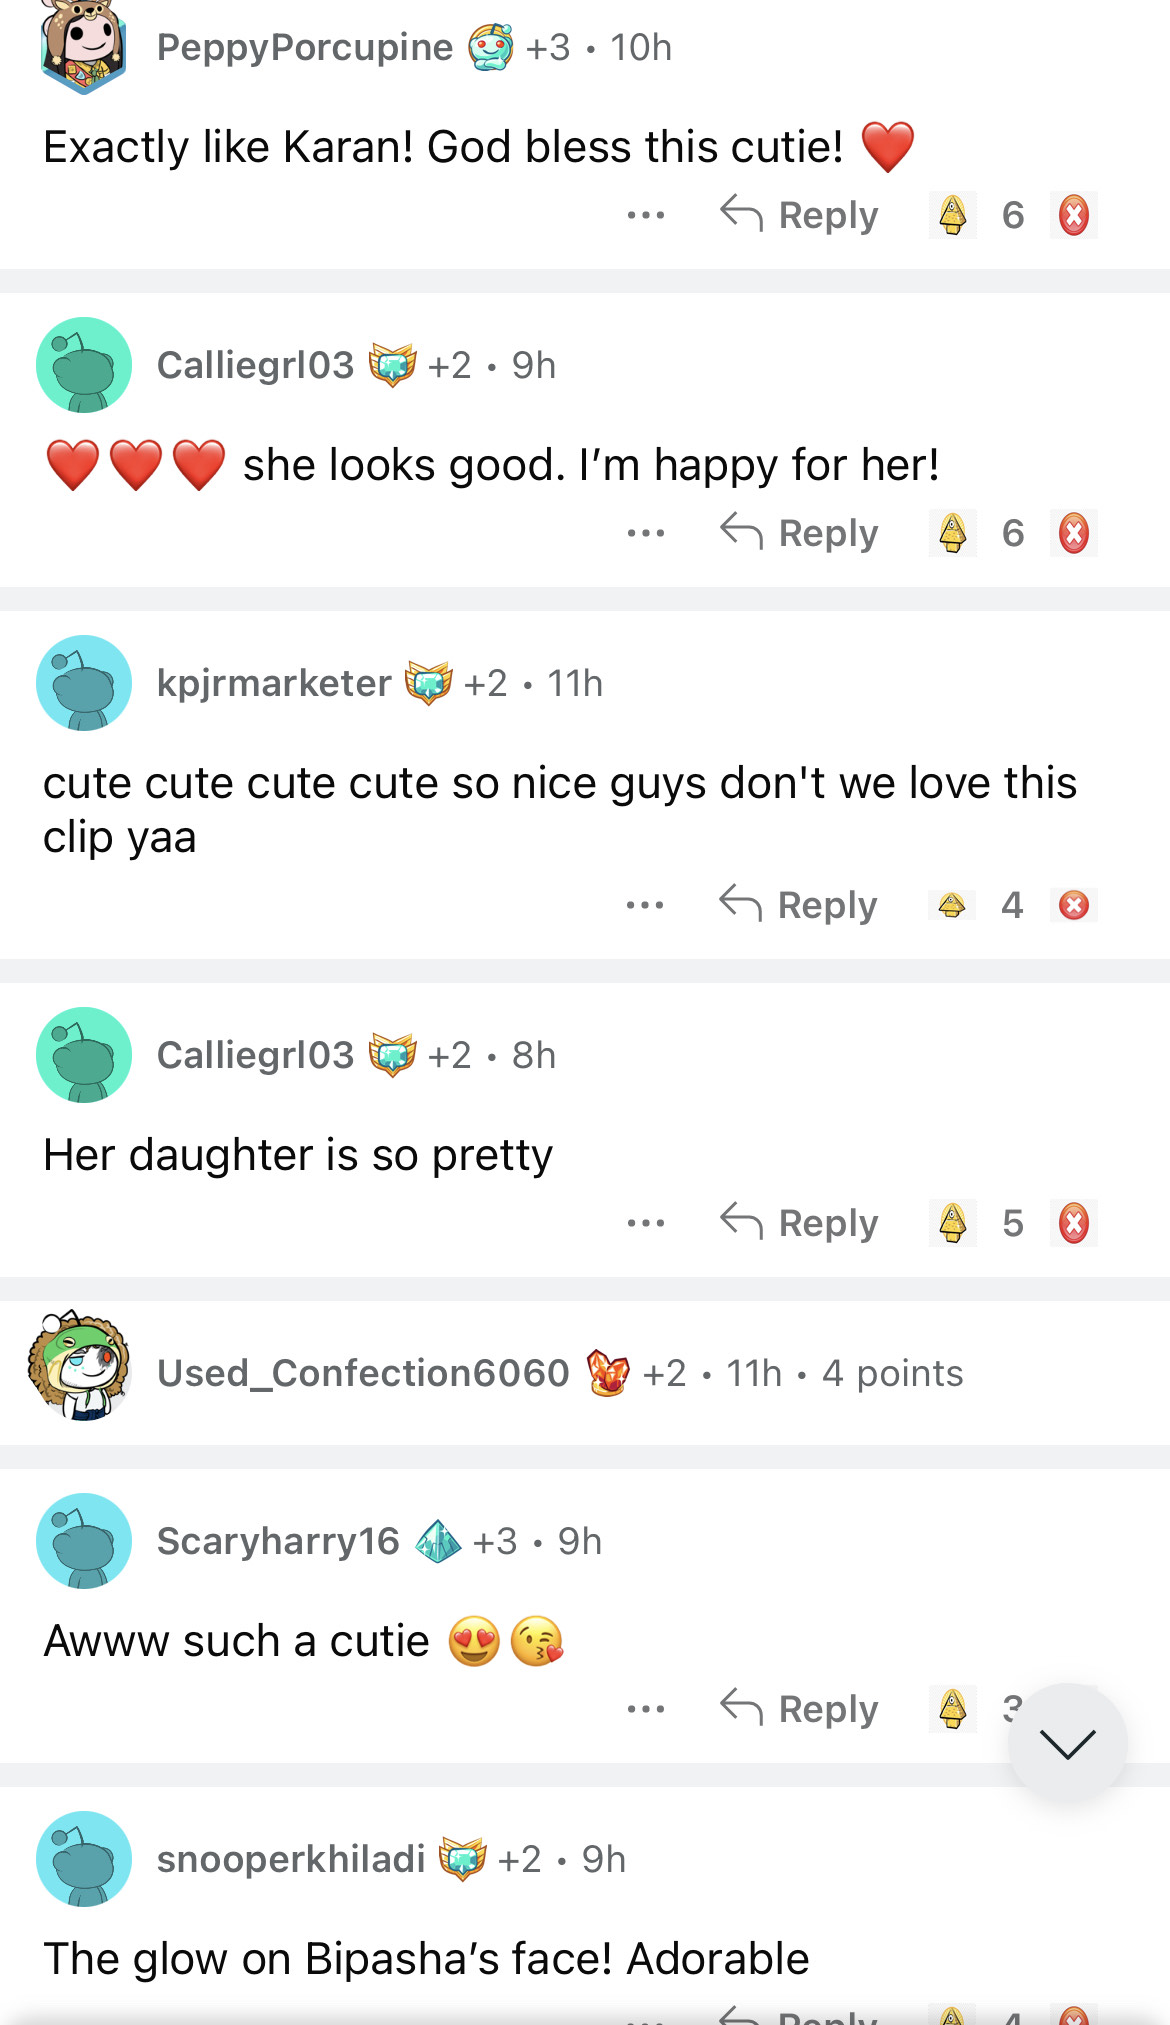Open PeppyPorcupine's user profile name
Viewport: 1170px width, 2025px height.
point(305,47)
